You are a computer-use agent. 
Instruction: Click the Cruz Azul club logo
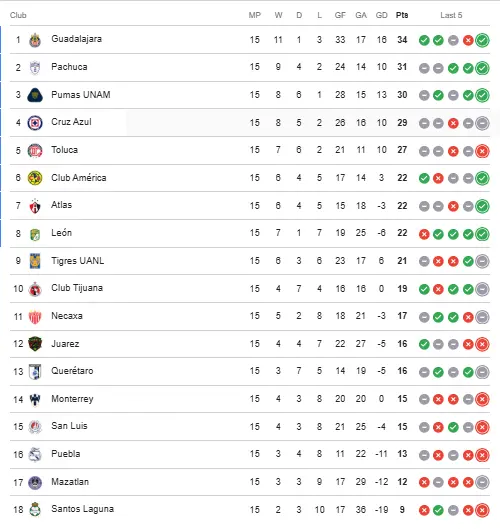pyautogui.click(x=35, y=123)
